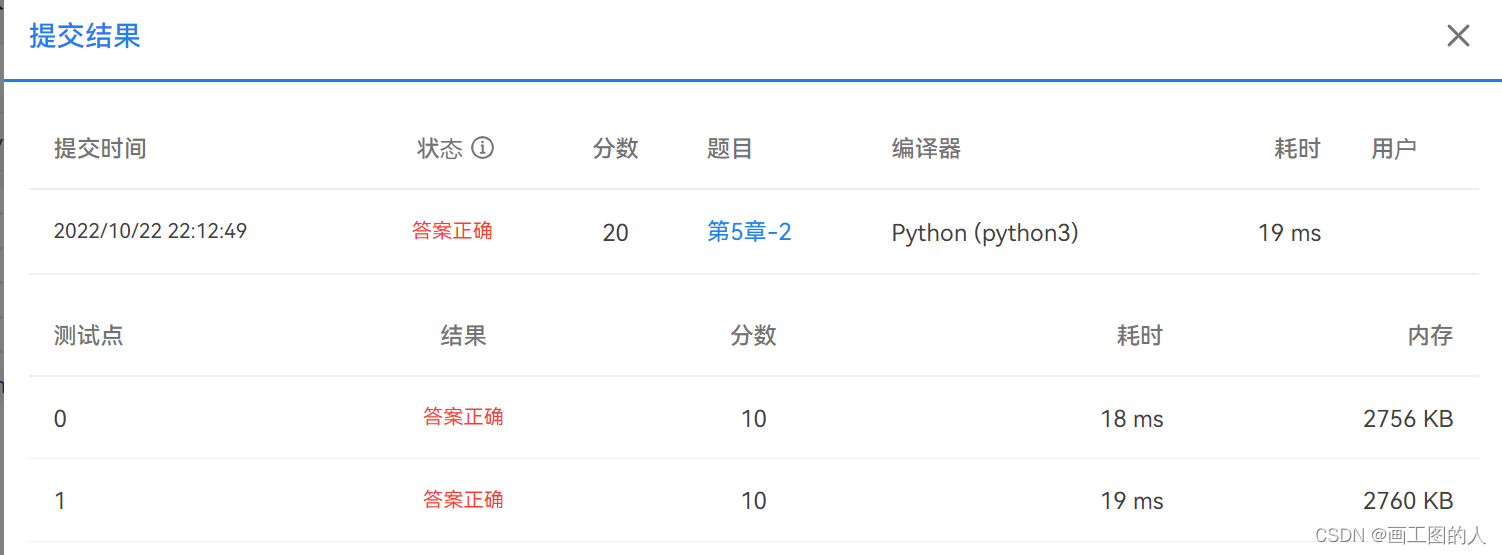The height and width of the screenshot is (555, 1502).
Task: Select test point 0 row
Action: (754, 418)
